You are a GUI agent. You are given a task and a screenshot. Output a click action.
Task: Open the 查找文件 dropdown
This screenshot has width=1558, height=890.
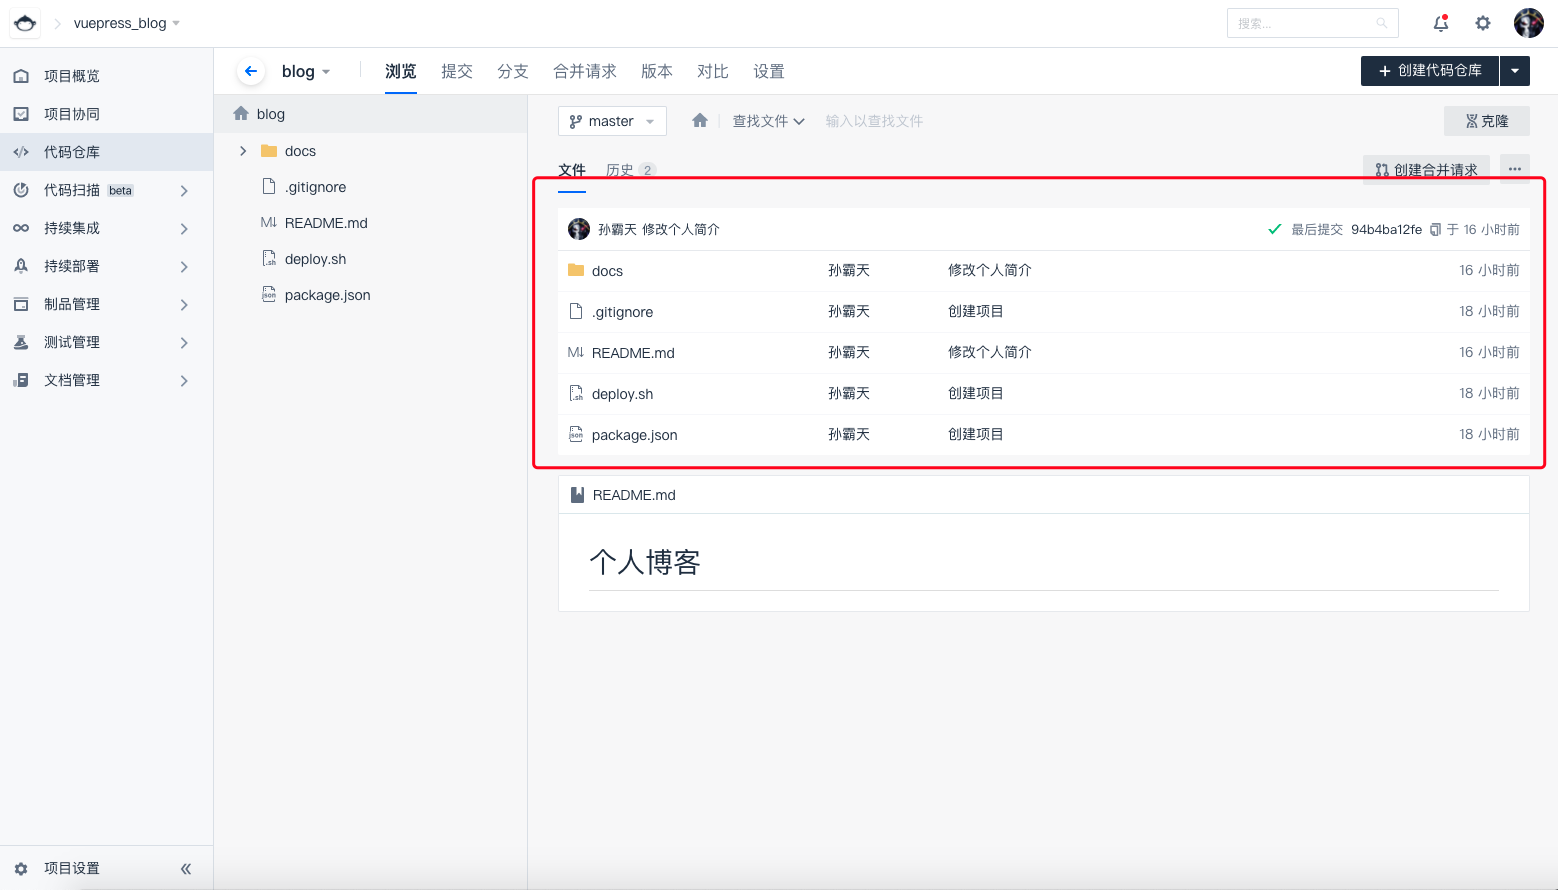(x=767, y=121)
